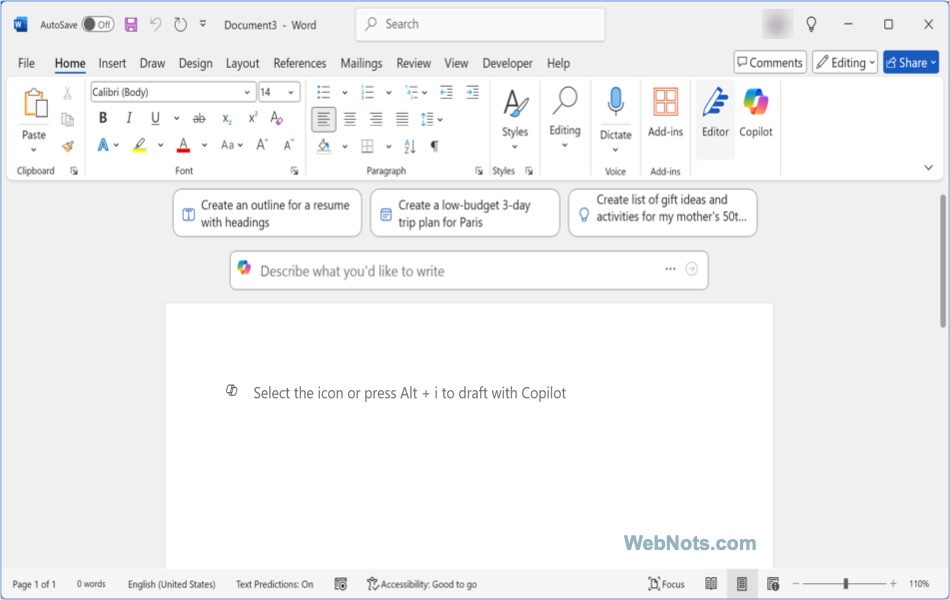The image size is (950, 600).
Task: Open Add-ins from the ribbon
Action: tap(665, 113)
